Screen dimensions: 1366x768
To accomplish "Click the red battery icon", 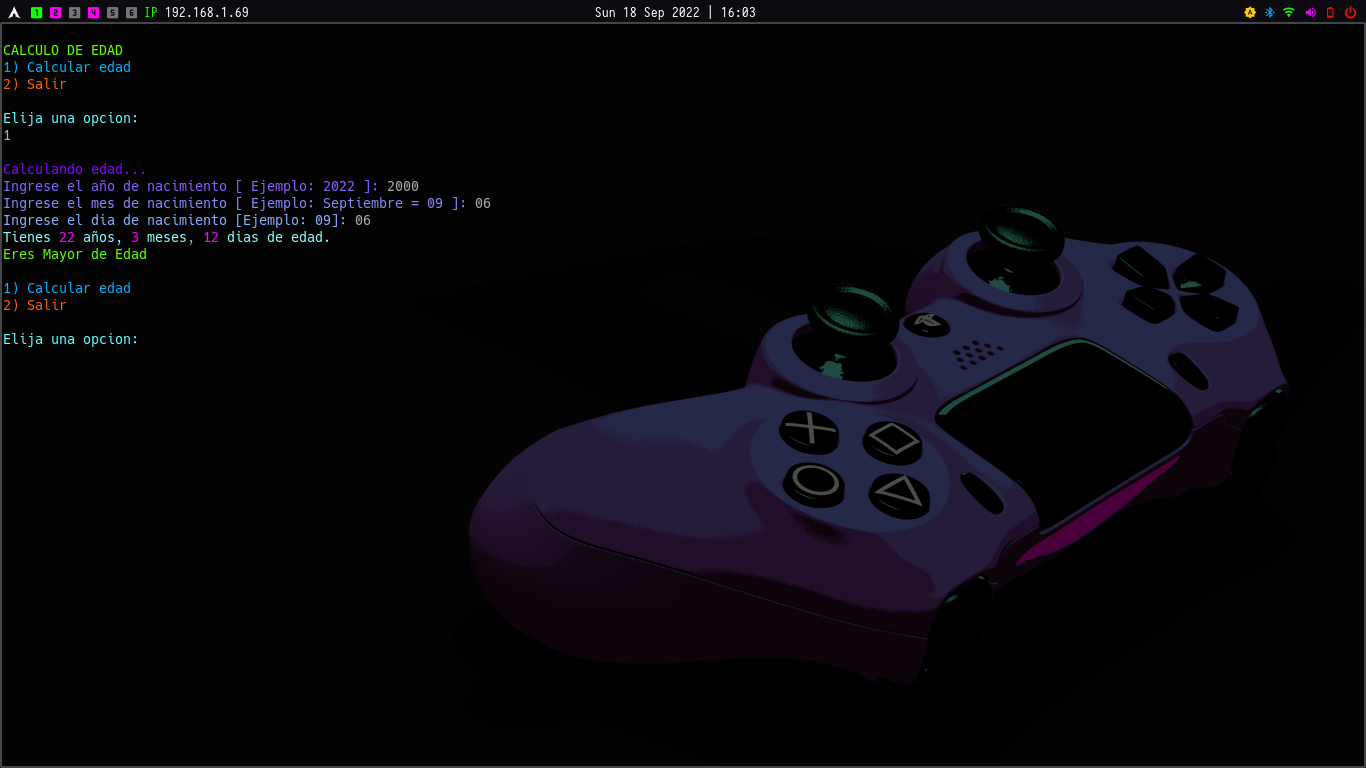I will pos(1330,13).
